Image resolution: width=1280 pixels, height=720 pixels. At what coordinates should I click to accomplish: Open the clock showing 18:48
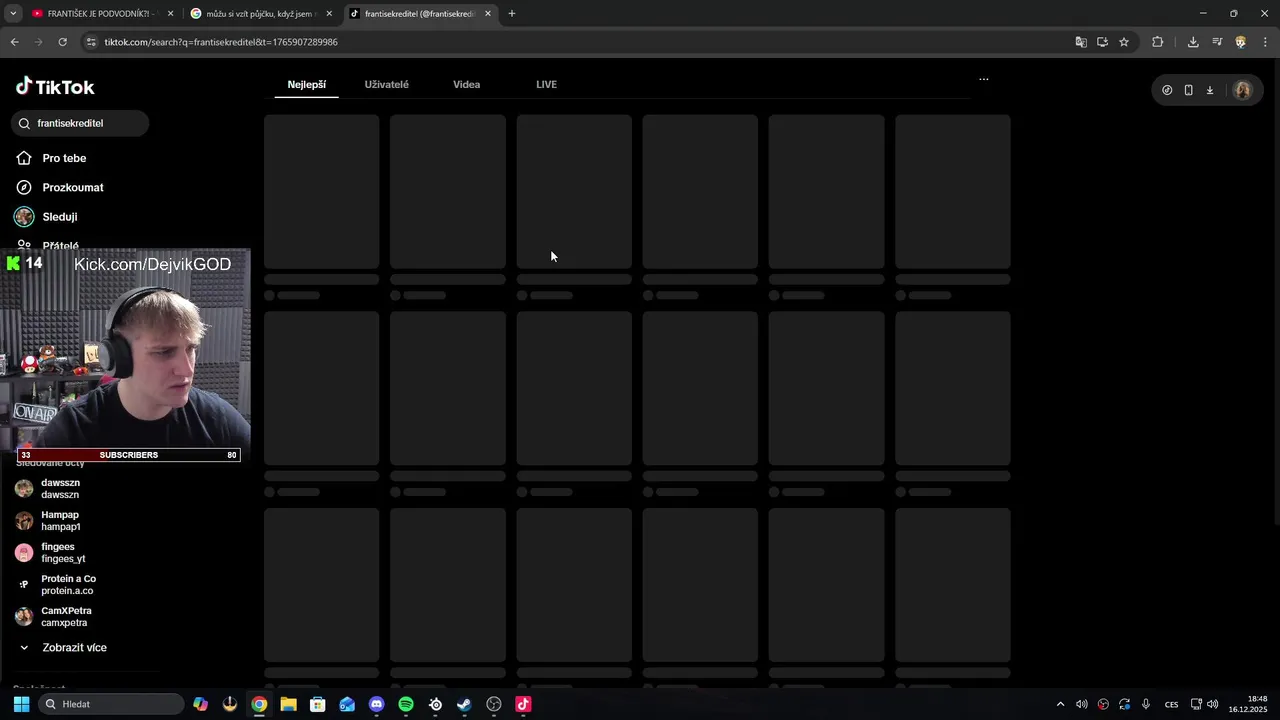(x=1248, y=704)
